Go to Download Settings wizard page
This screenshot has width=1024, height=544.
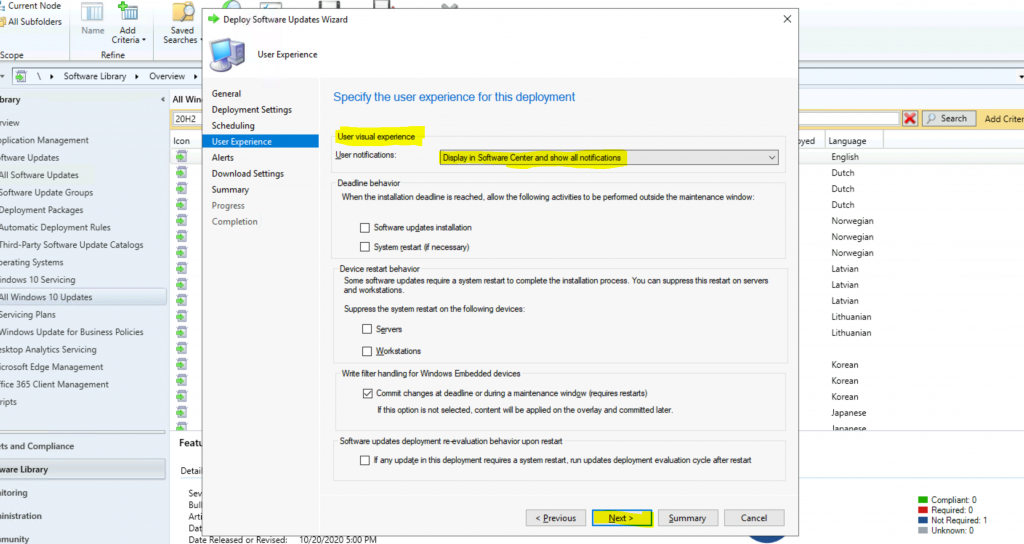(x=248, y=174)
